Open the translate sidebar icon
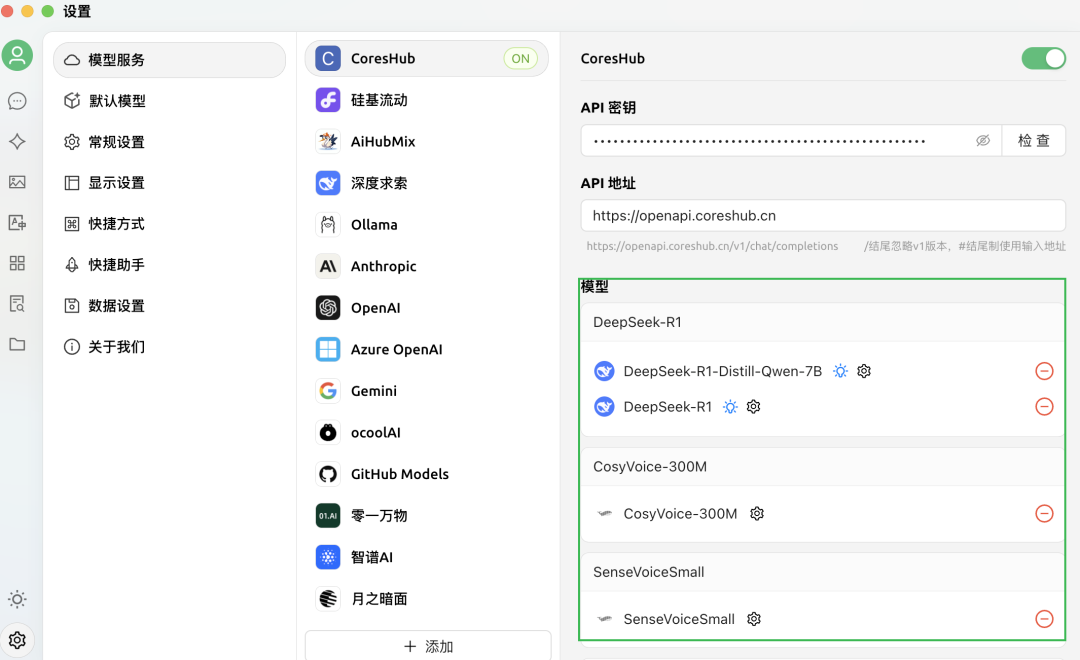This screenshot has width=1080, height=660. pyautogui.click(x=17, y=223)
